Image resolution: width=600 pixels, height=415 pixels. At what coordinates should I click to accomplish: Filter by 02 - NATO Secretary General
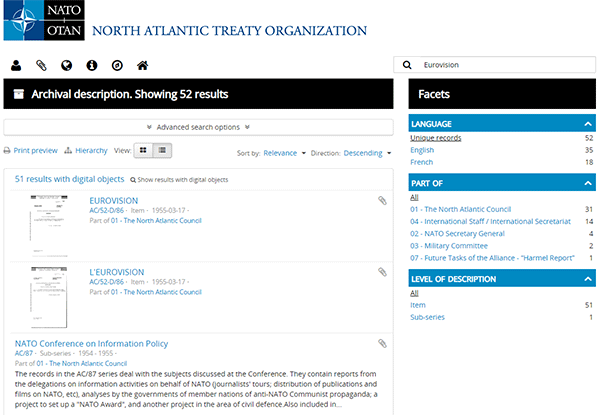click(x=458, y=234)
